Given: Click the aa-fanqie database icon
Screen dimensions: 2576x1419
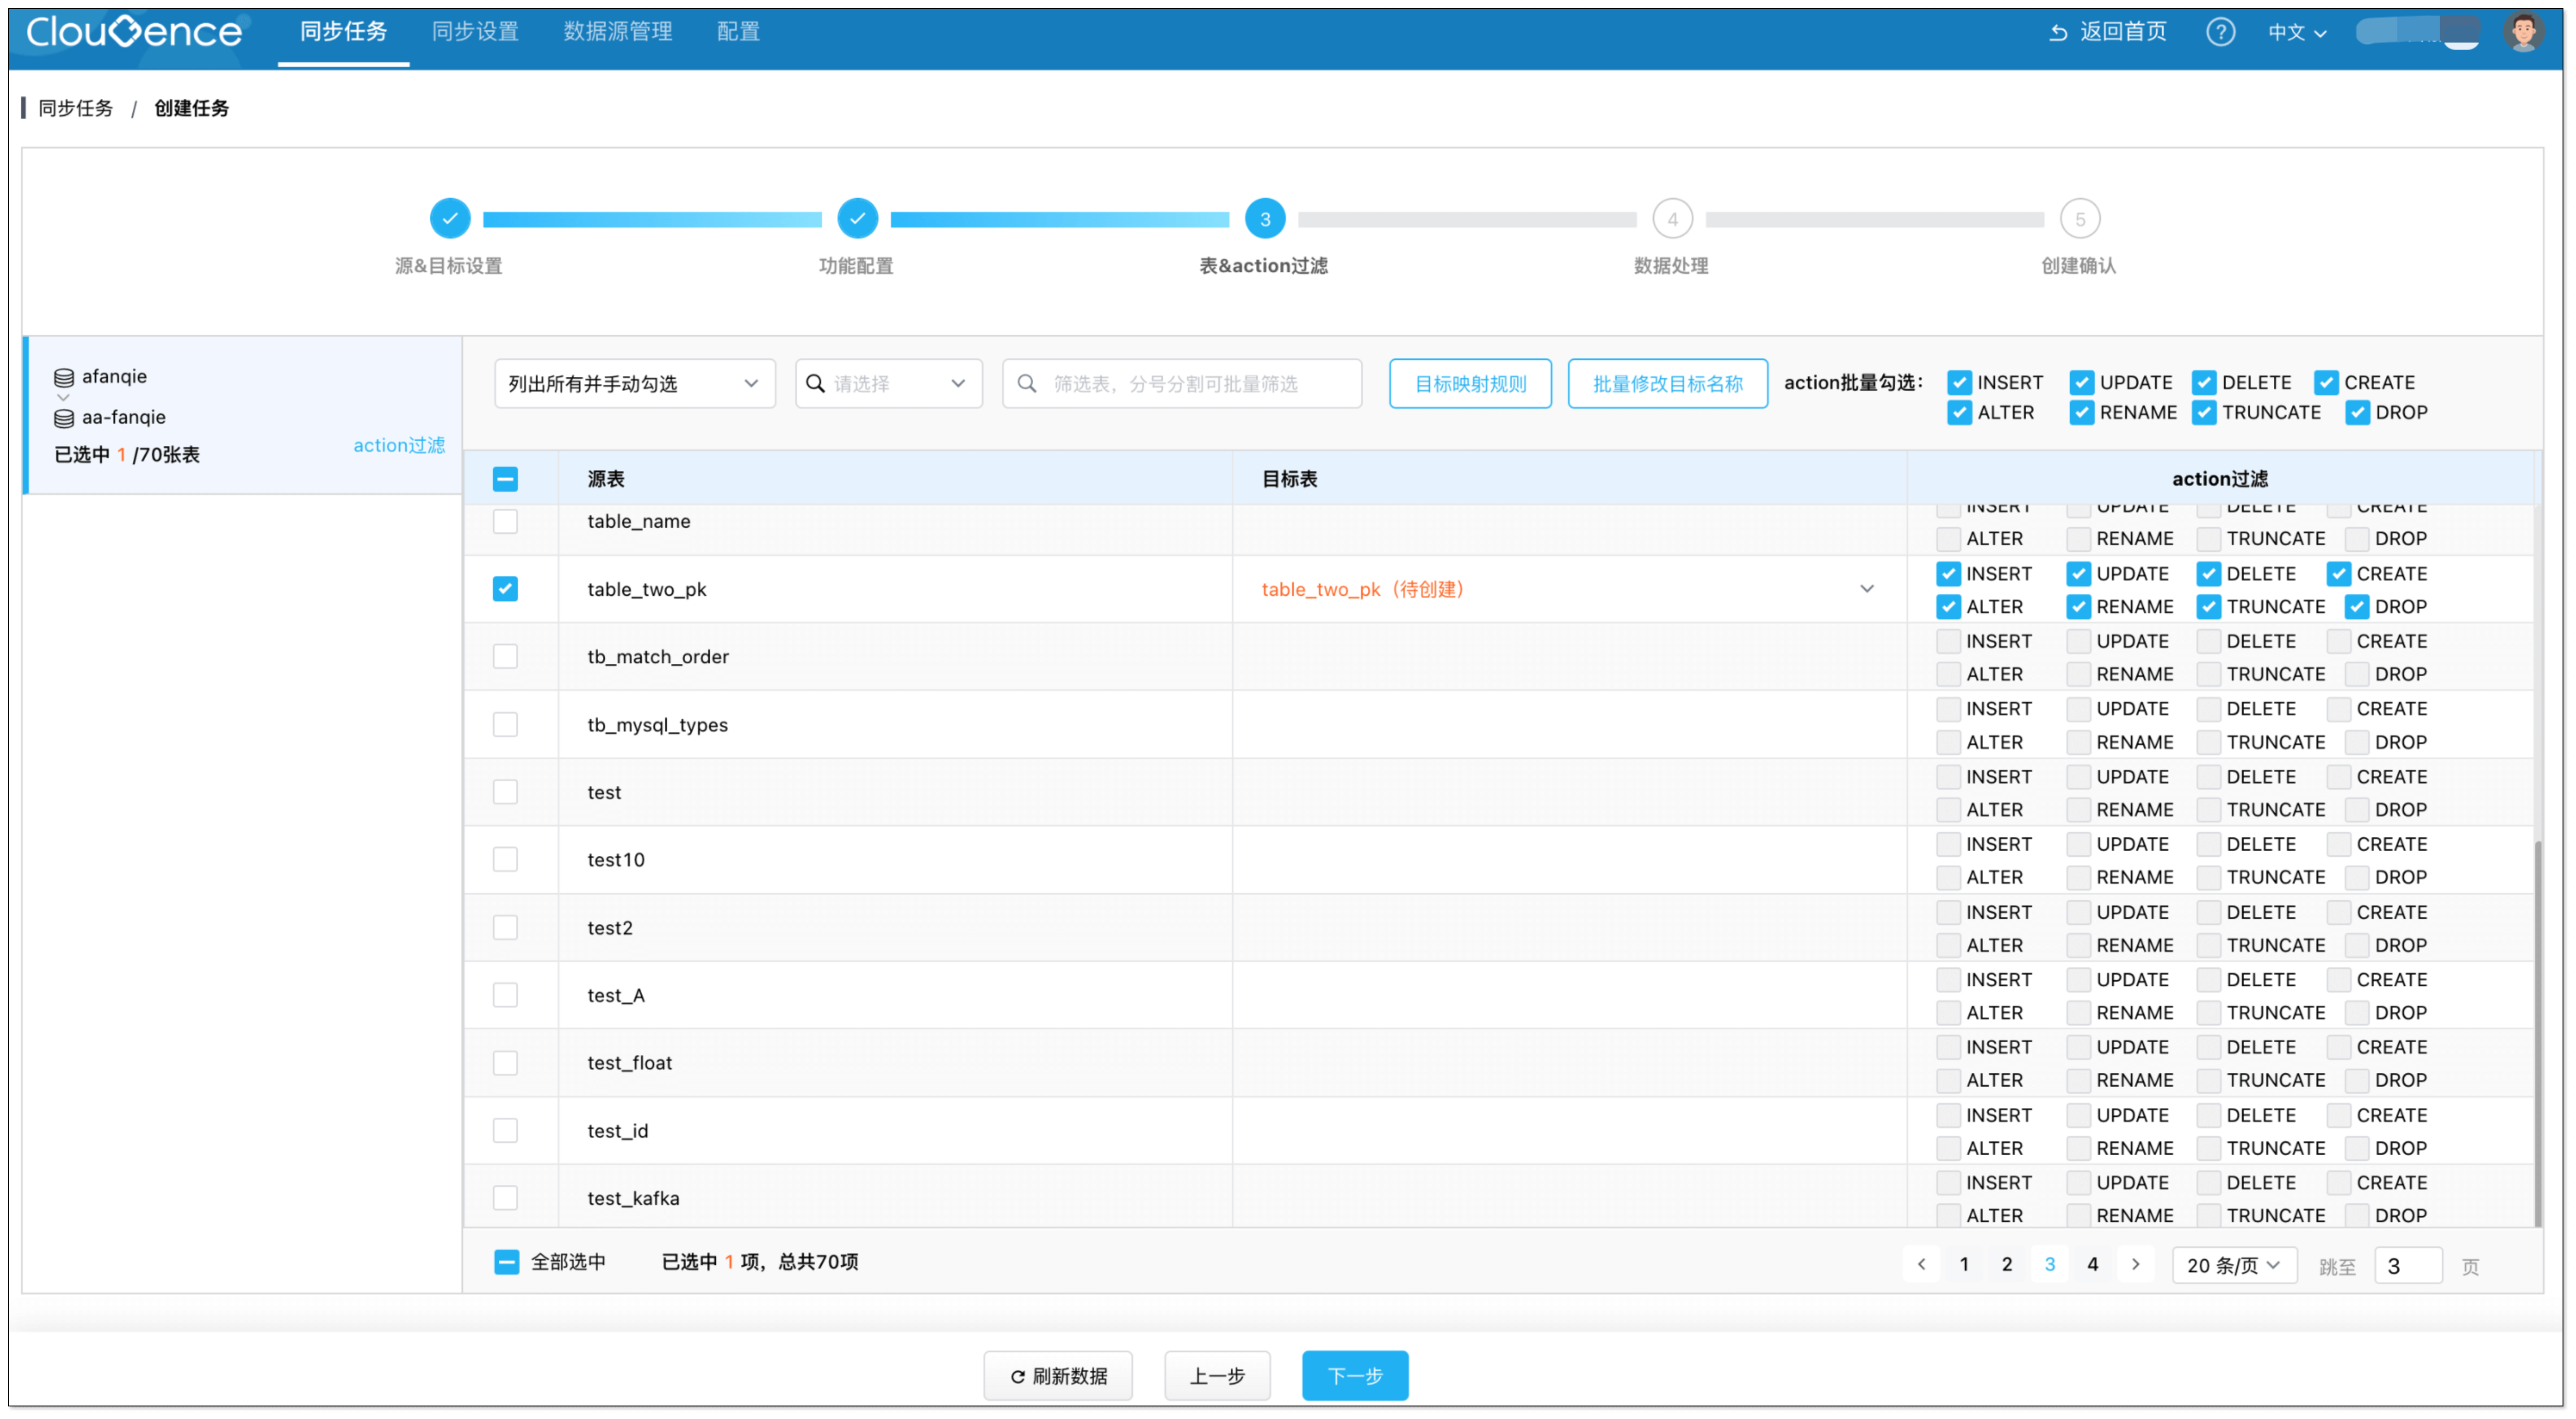Looking at the screenshot, I should pyautogui.click(x=64, y=418).
